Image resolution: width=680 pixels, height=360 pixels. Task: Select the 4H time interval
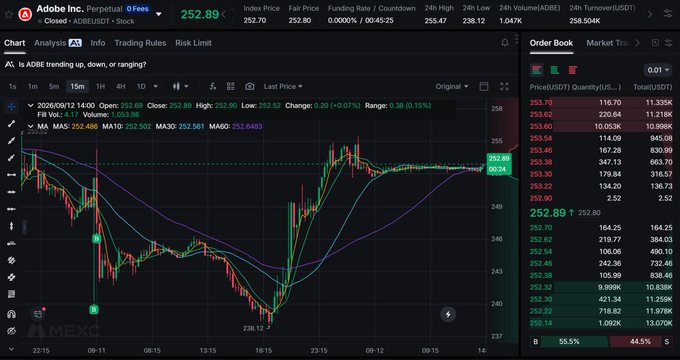coord(121,86)
